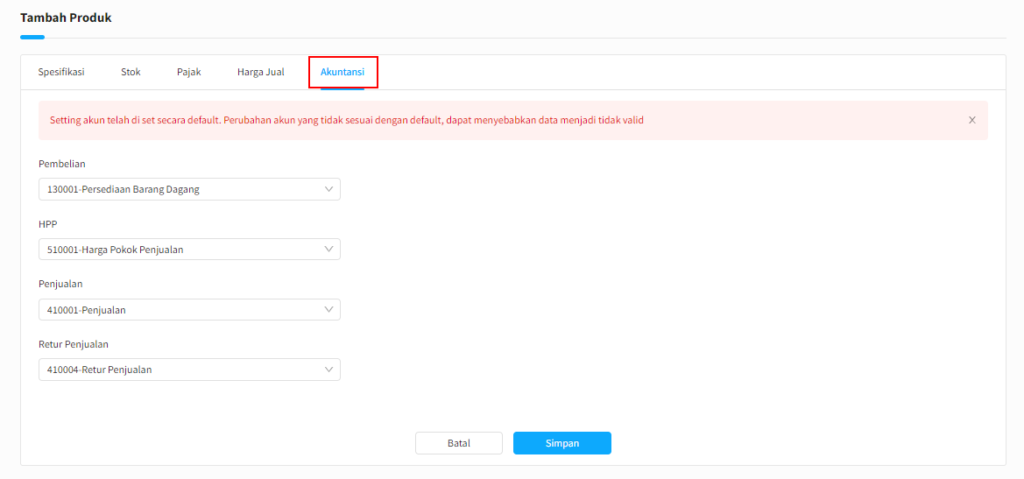Image resolution: width=1024 pixels, height=479 pixels.
Task: Open the Stok tab
Action: point(131,72)
